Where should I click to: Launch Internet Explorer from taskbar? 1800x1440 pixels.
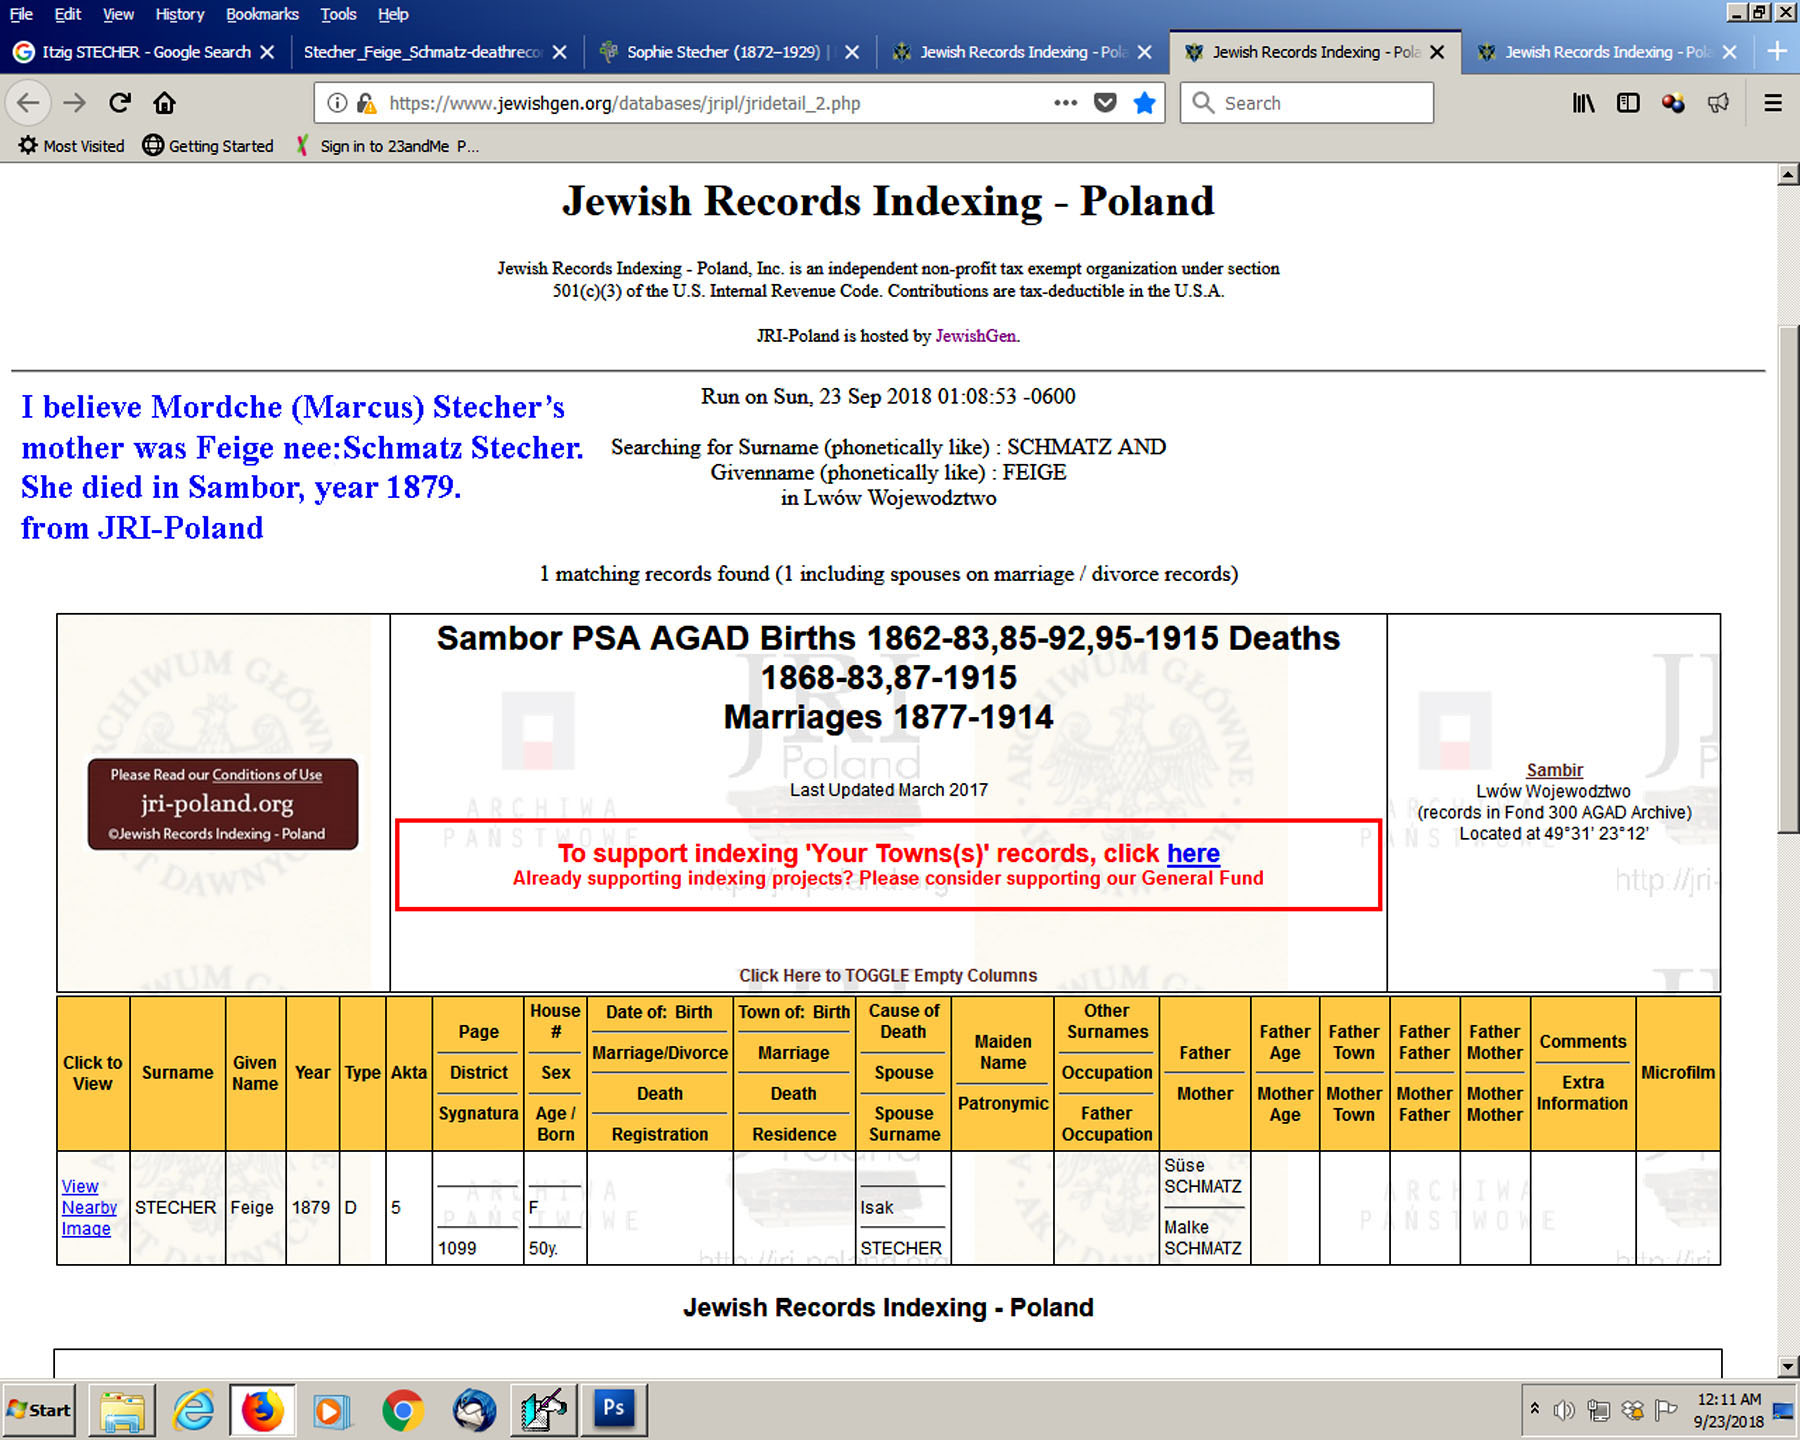[193, 1410]
